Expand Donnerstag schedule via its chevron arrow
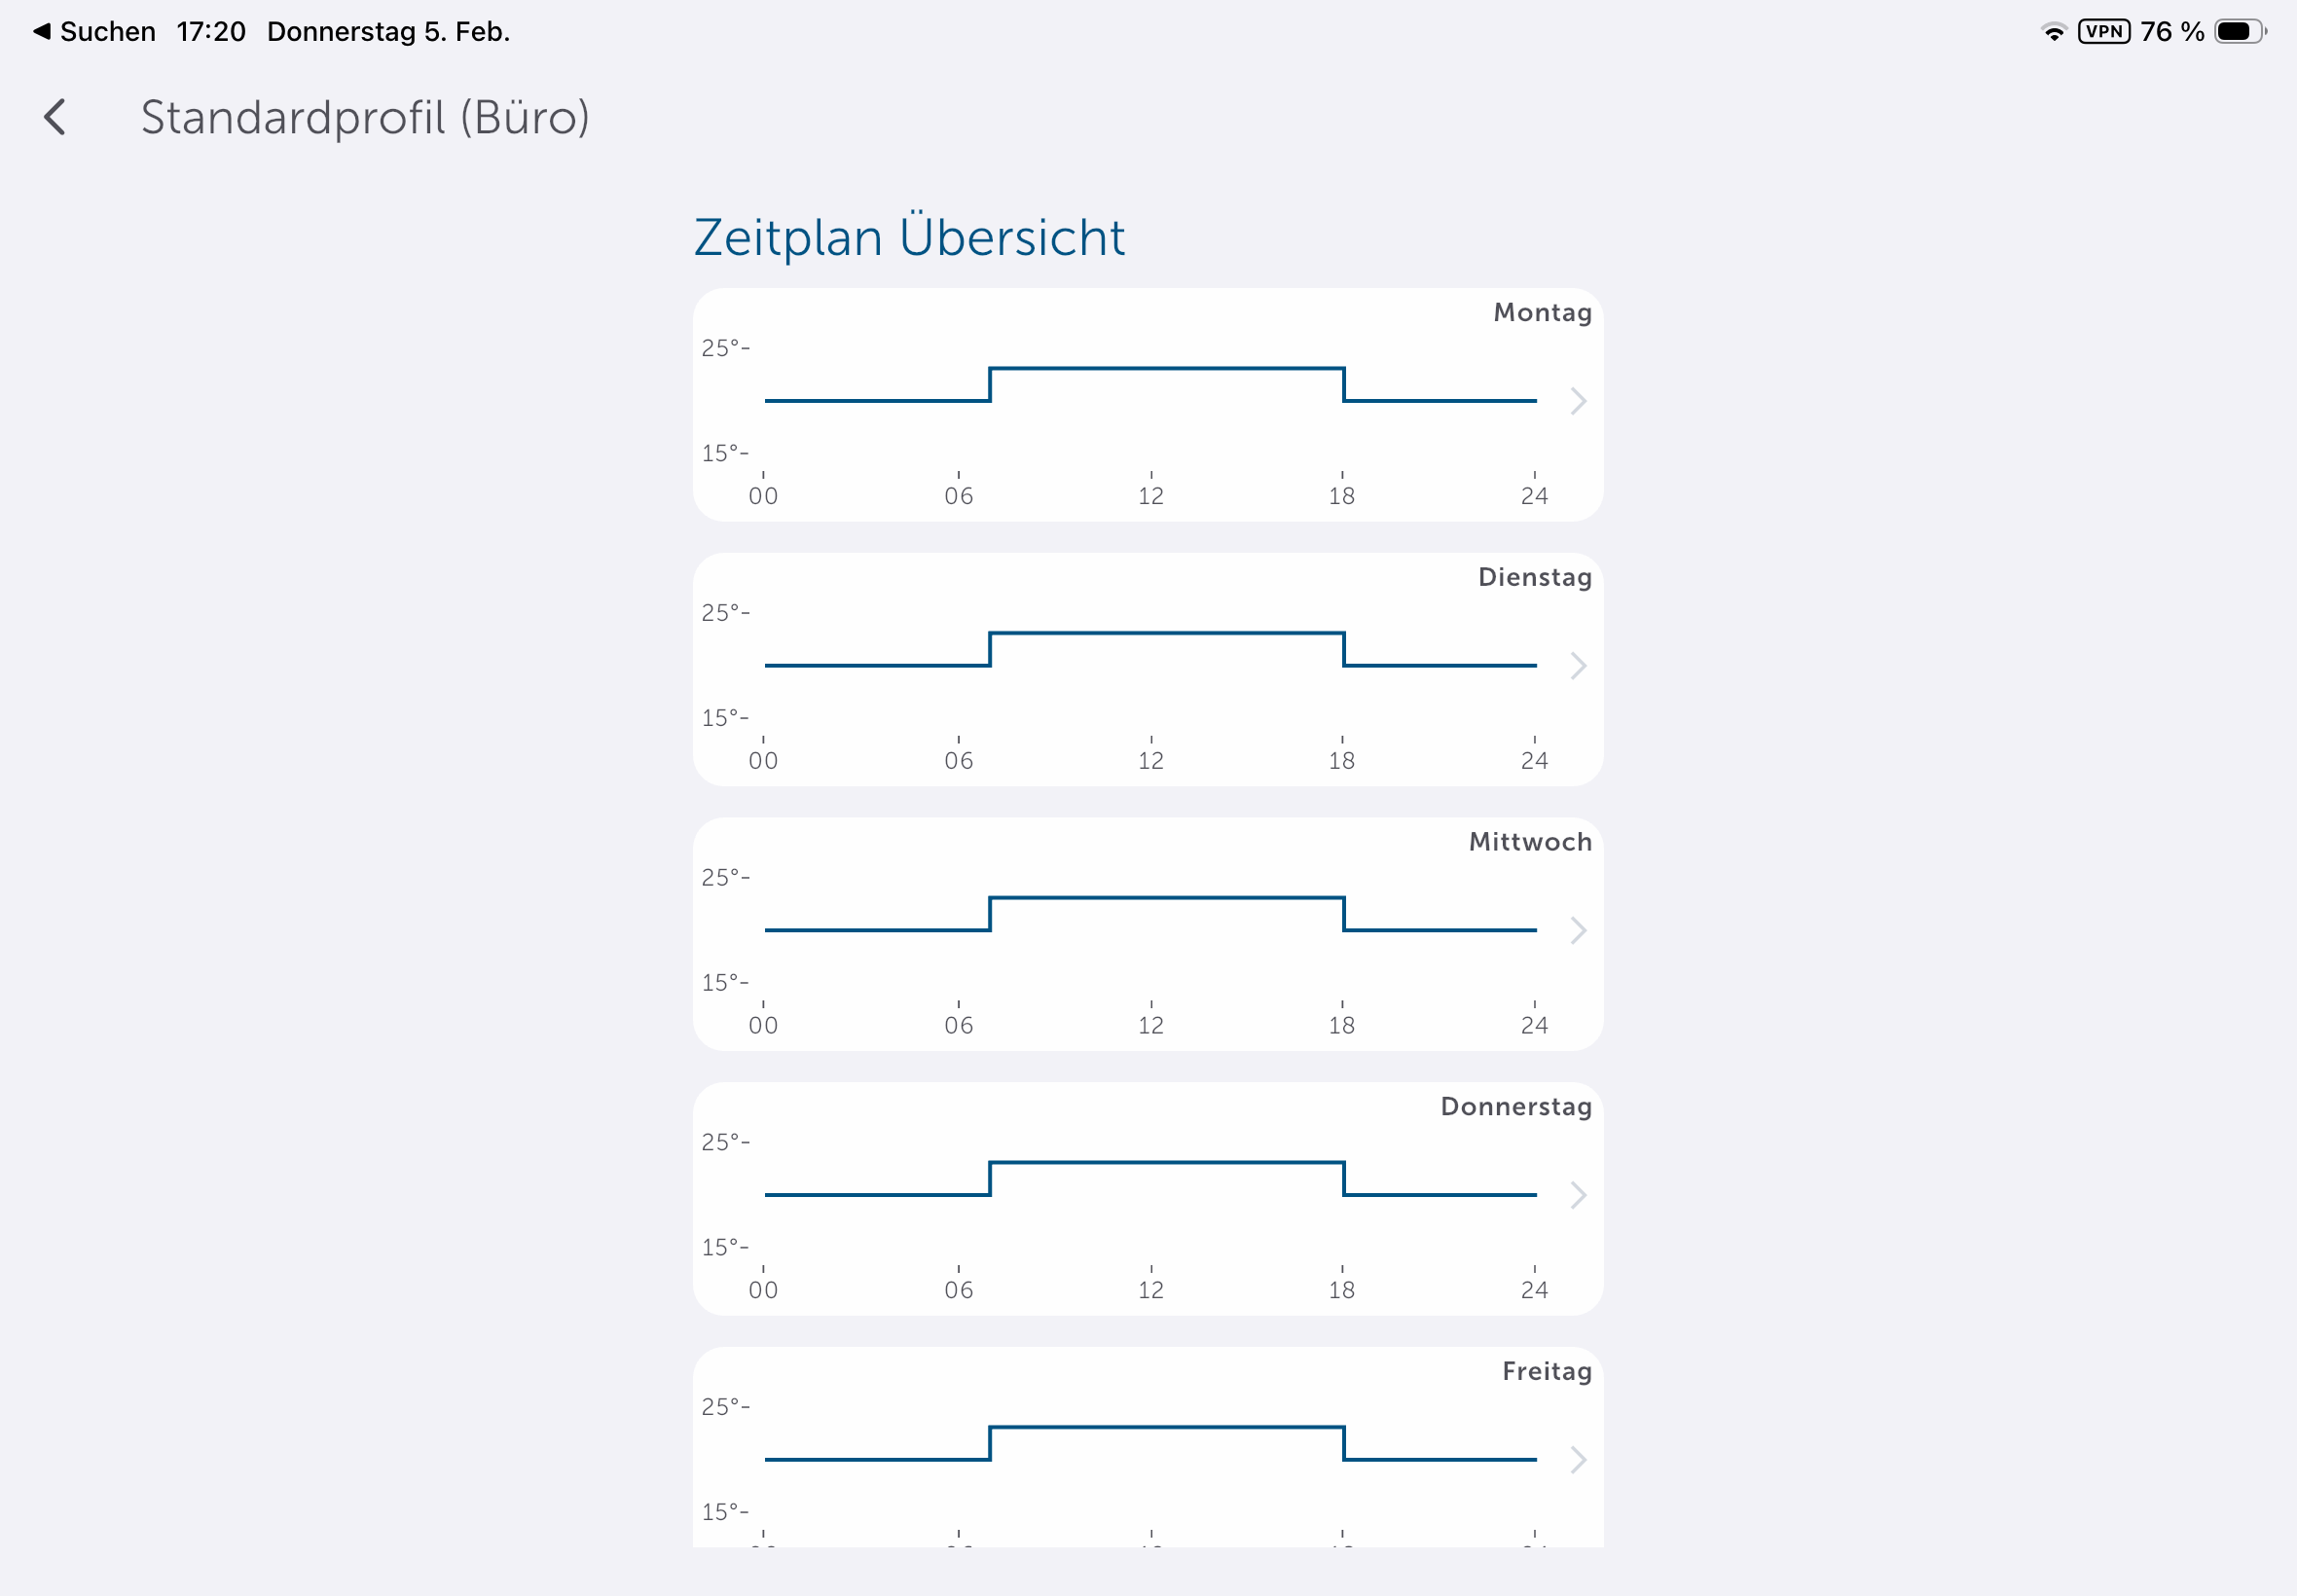This screenshot has height=1596, width=2297. coord(1578,1195)
